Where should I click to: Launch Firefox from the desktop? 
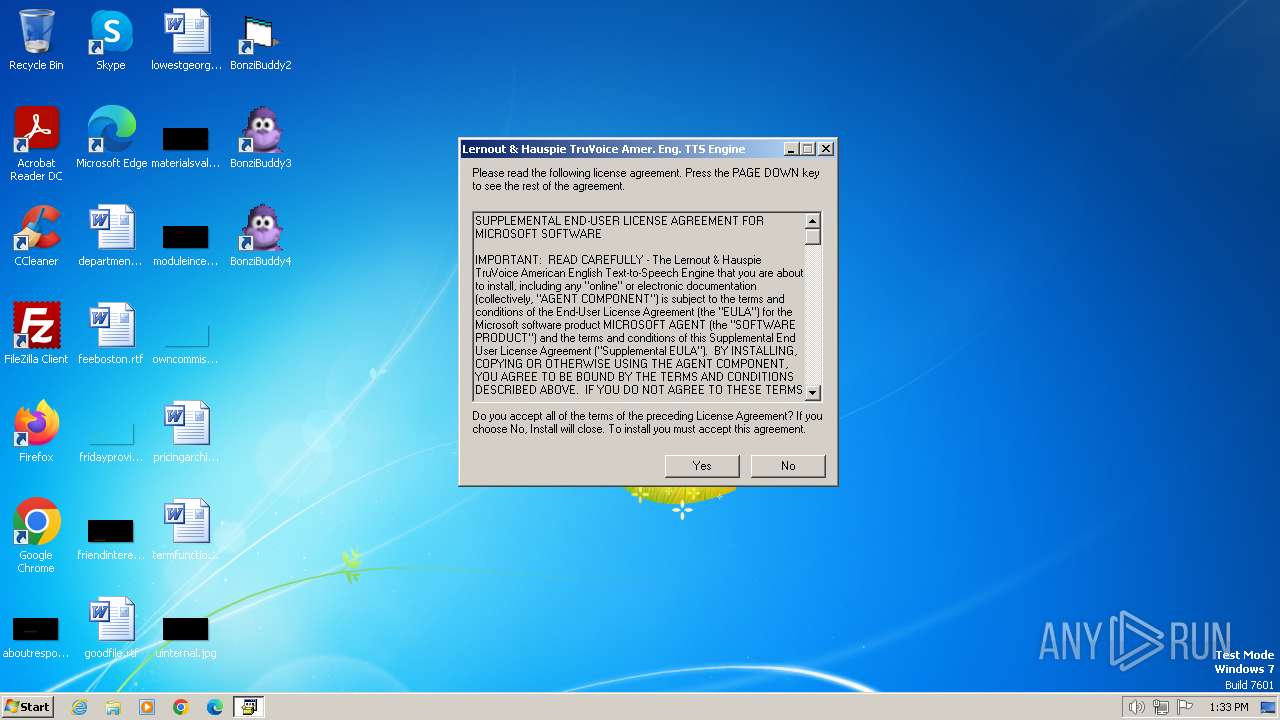(36, 432)
